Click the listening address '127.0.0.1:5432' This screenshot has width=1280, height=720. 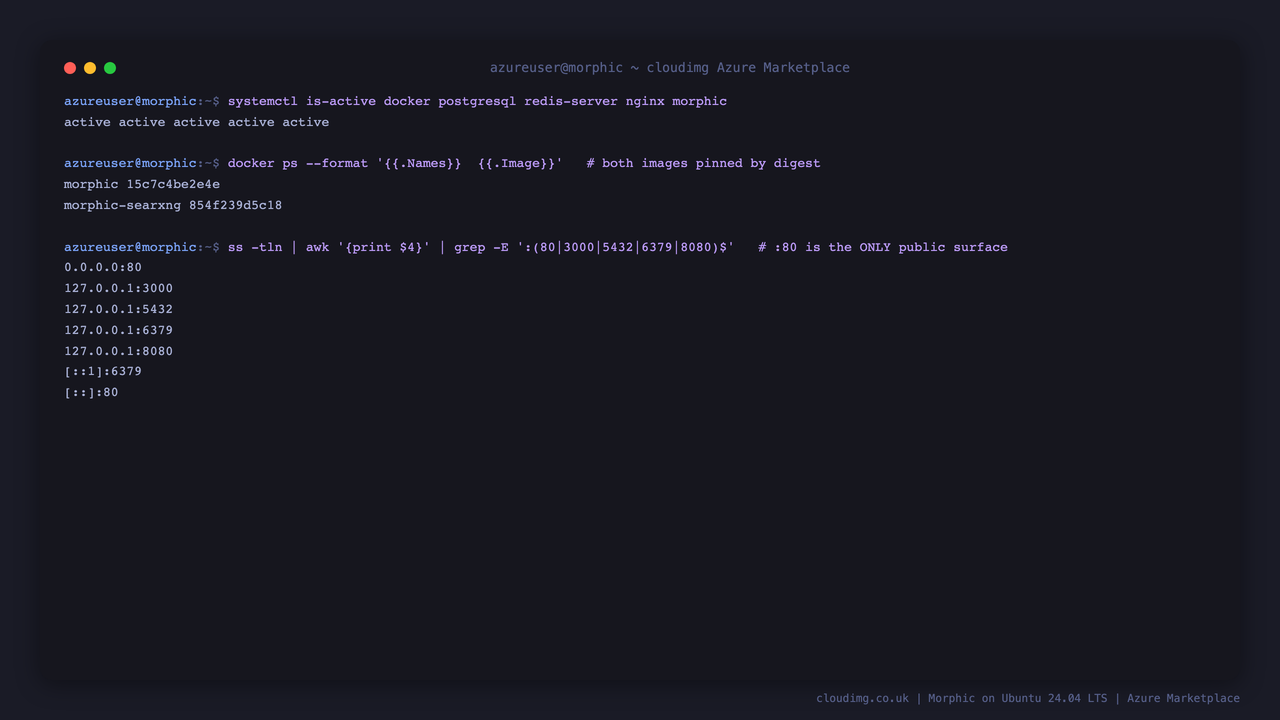(x=118, y=309)
